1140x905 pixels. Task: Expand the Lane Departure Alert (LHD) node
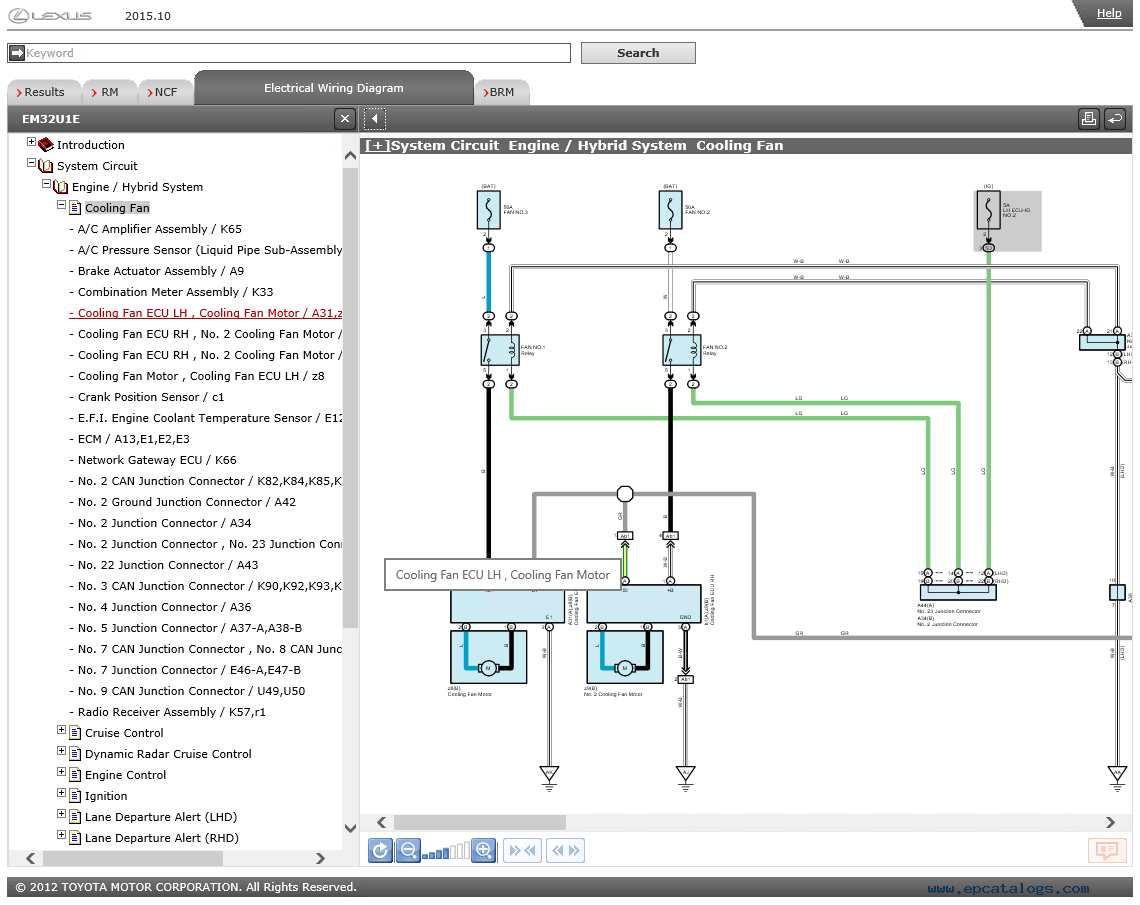[x=62, y=814]
